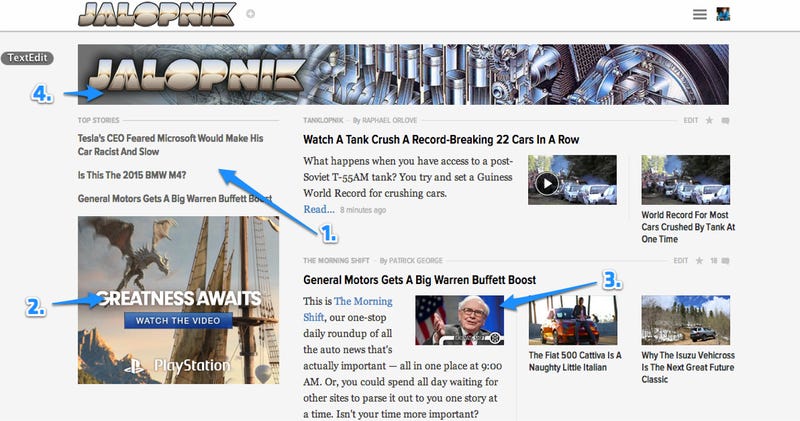Open the user avatar in the header
800x421 pixels.
pyautogui.click(x=723, y=14)
